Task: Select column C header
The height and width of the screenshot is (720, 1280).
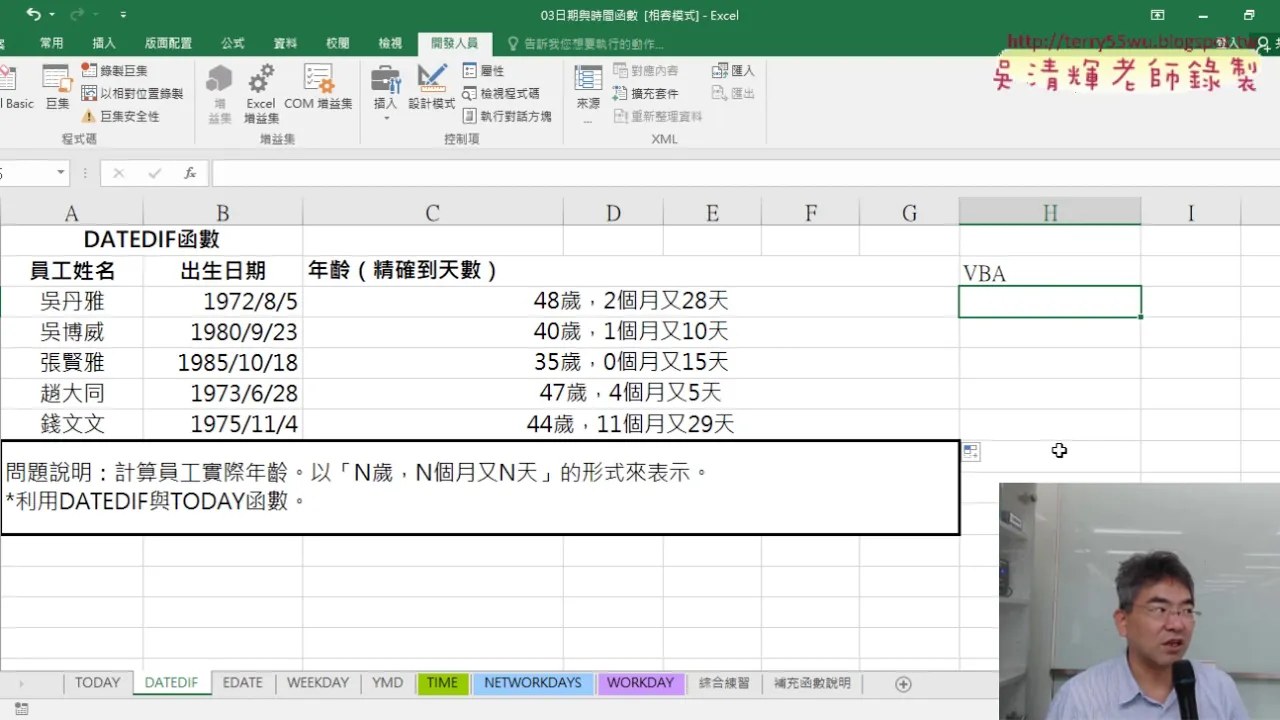Action: point(432,213)
